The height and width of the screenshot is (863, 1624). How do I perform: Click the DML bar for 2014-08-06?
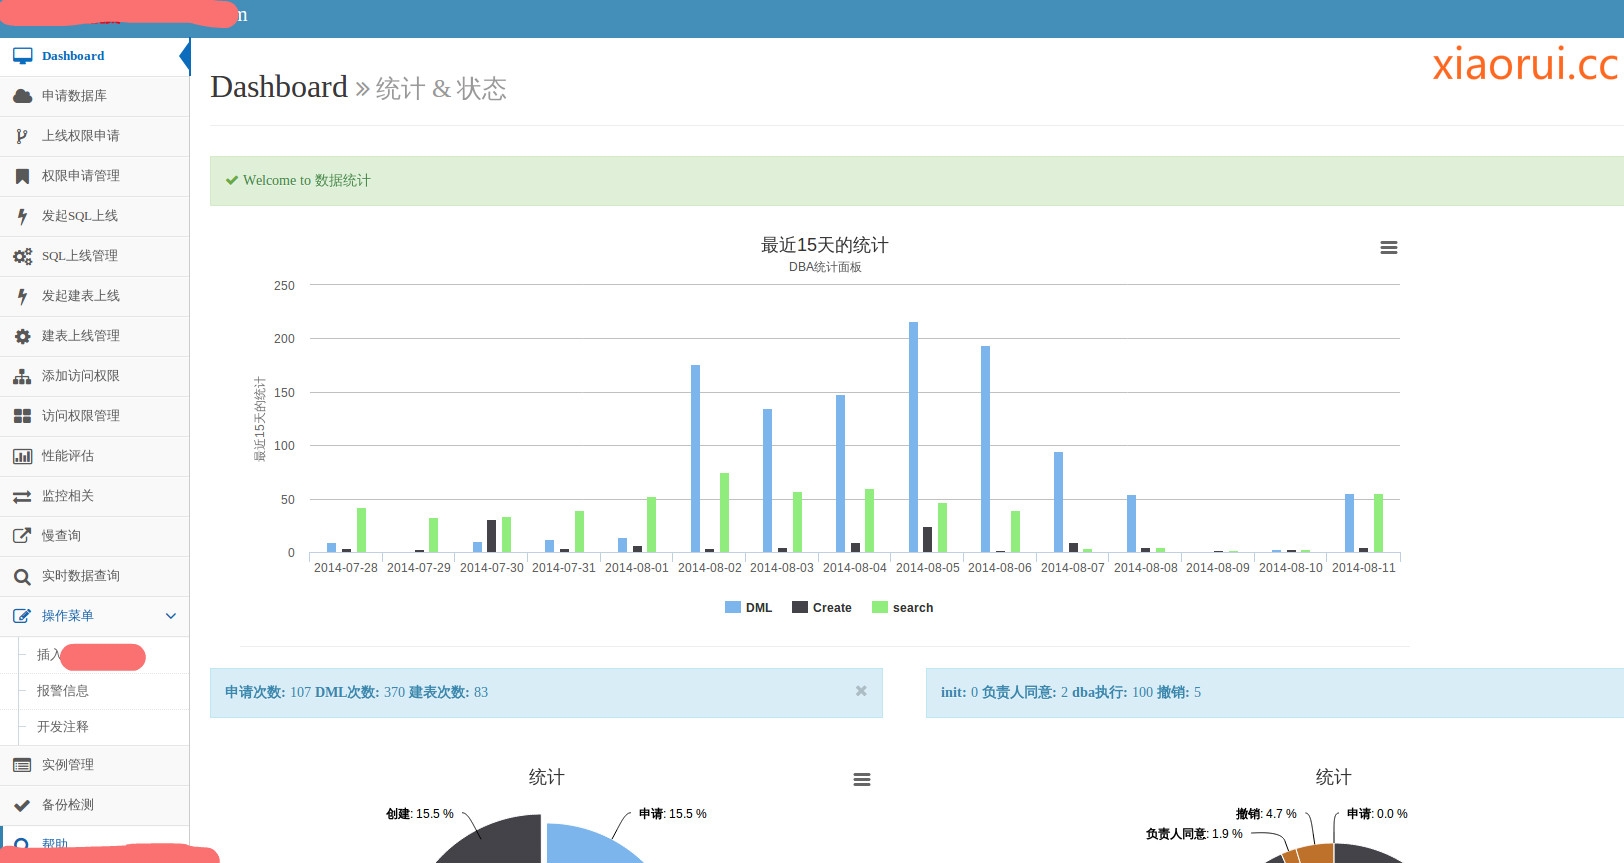985,449
